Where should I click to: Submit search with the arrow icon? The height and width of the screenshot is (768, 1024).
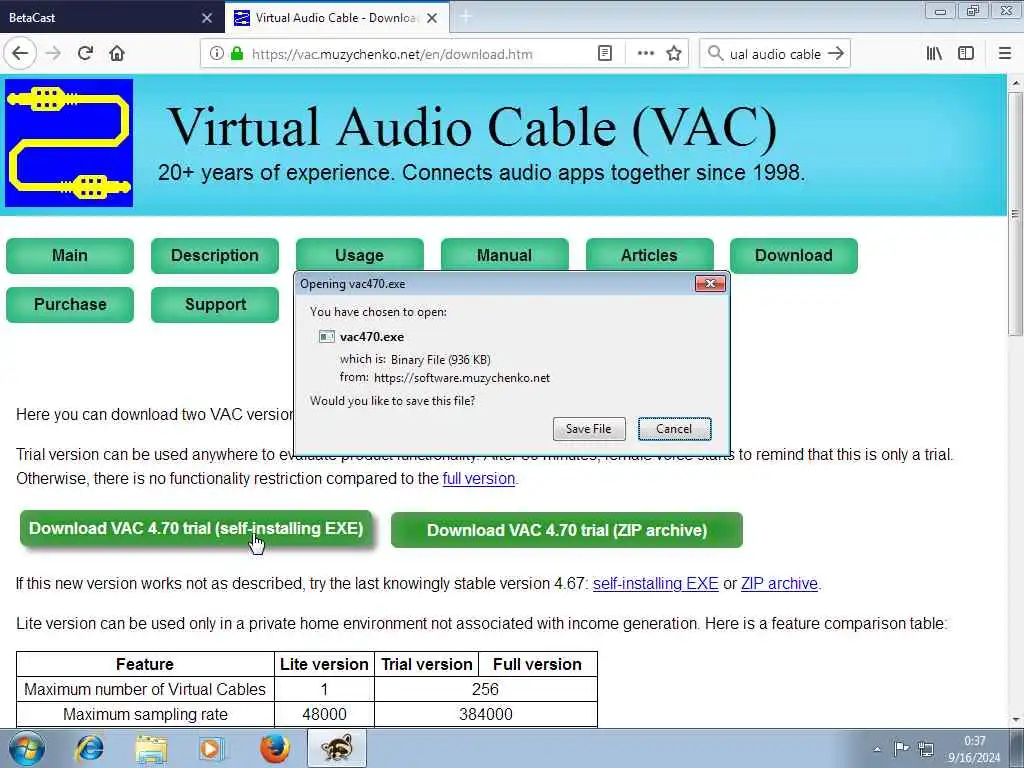tap(836, 54)
